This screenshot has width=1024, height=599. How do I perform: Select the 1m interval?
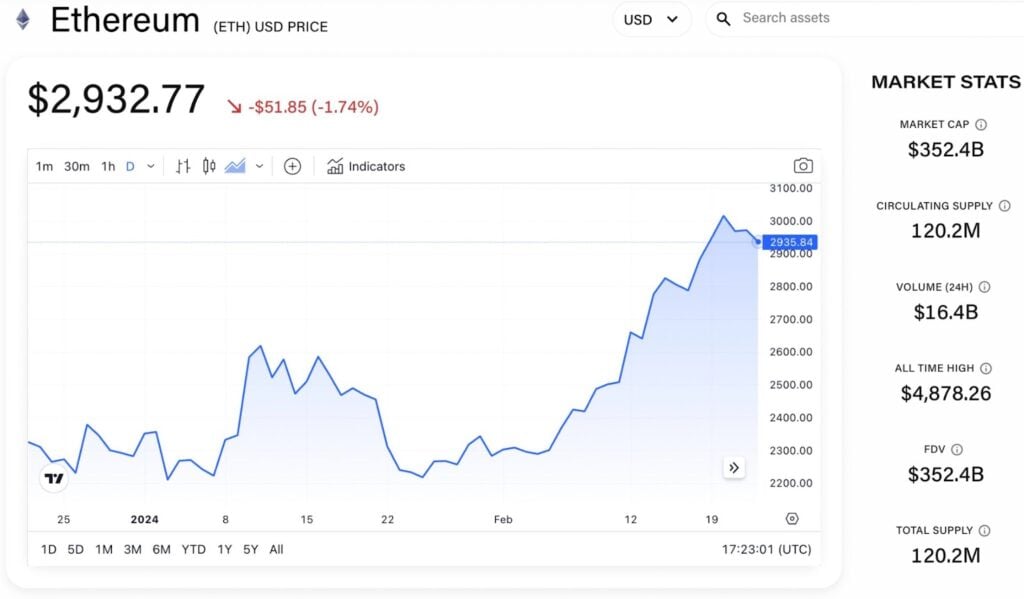(44, 167)
